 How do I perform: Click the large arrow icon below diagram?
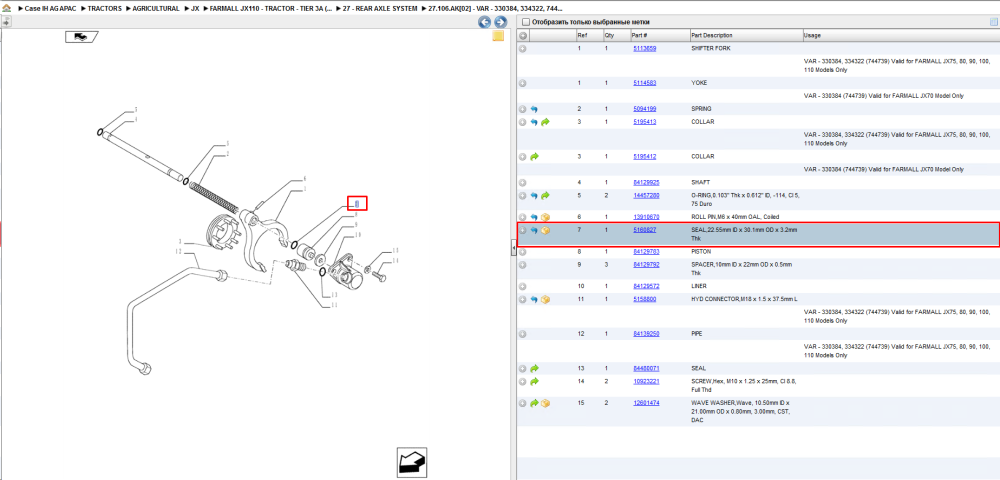click(411, 463)
